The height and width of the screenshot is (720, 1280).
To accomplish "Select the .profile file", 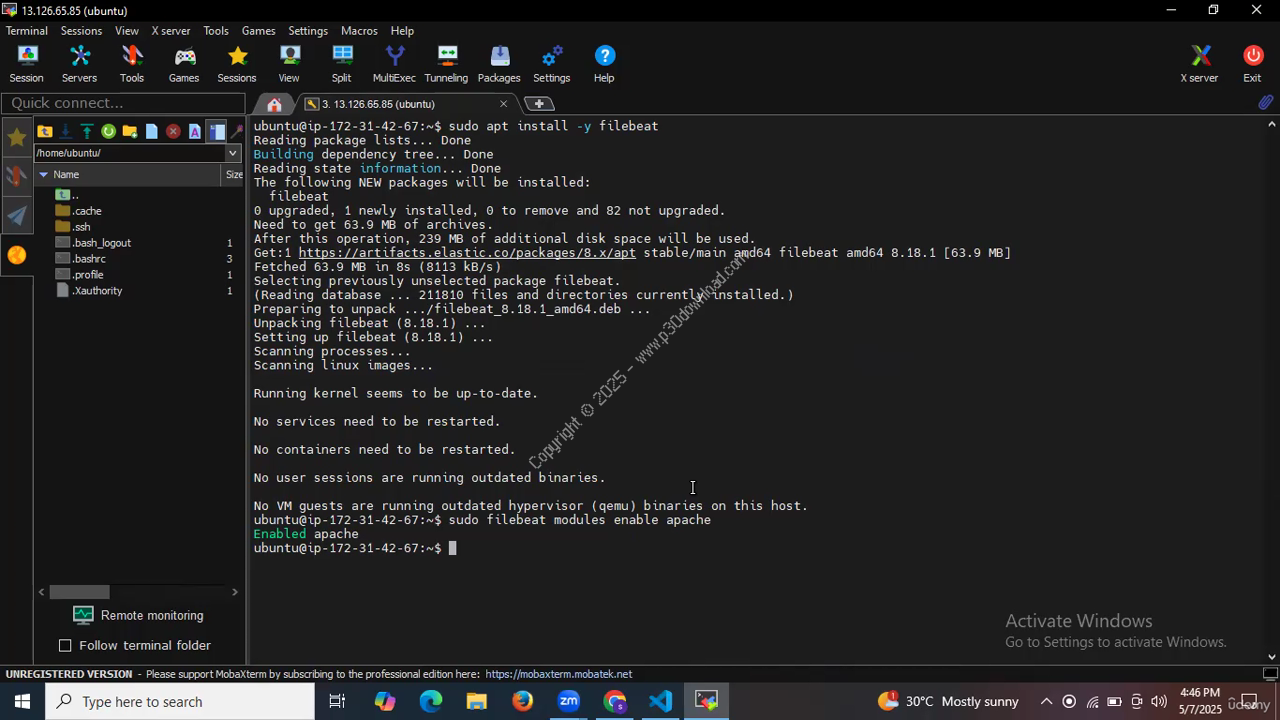I will click(x=88, y=275).
